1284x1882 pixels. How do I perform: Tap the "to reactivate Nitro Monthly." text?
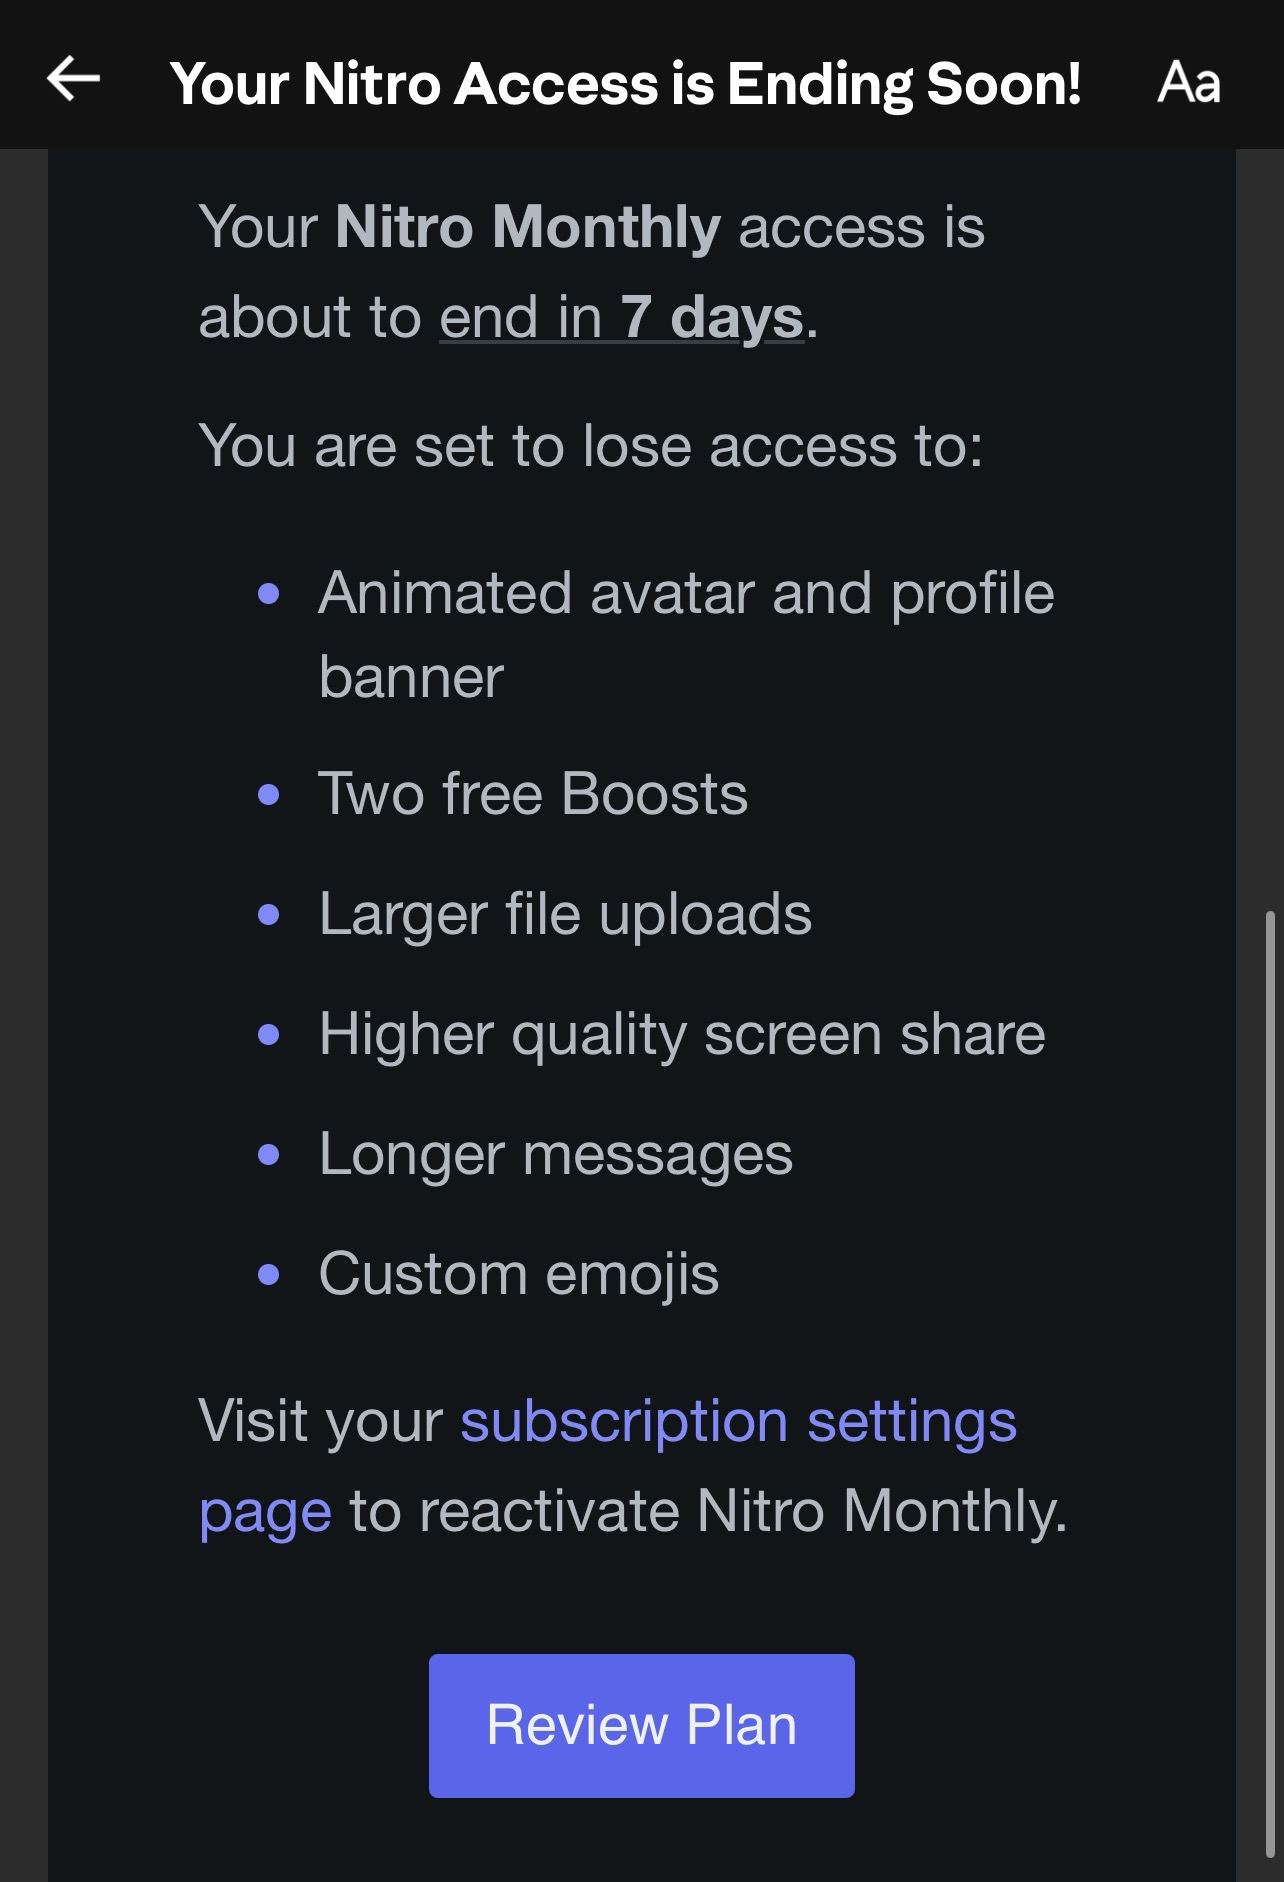pos(707,1511)
